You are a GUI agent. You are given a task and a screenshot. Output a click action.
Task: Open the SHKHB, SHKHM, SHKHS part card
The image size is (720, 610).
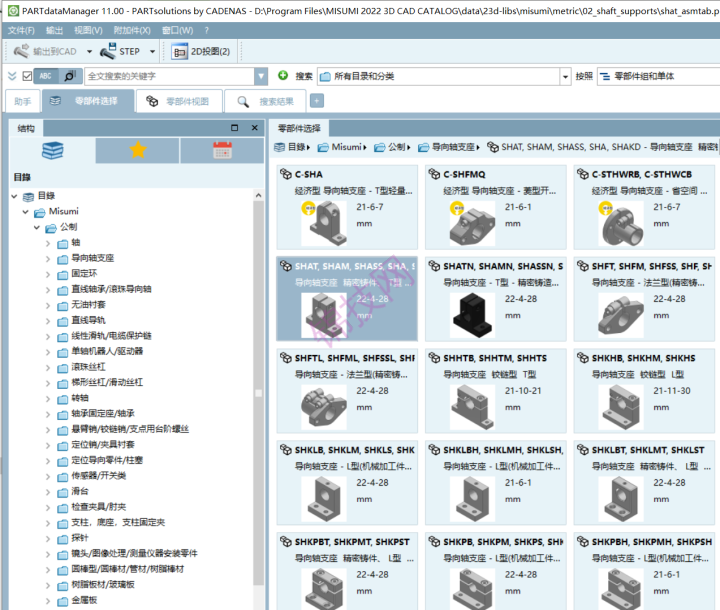point(644,391)
